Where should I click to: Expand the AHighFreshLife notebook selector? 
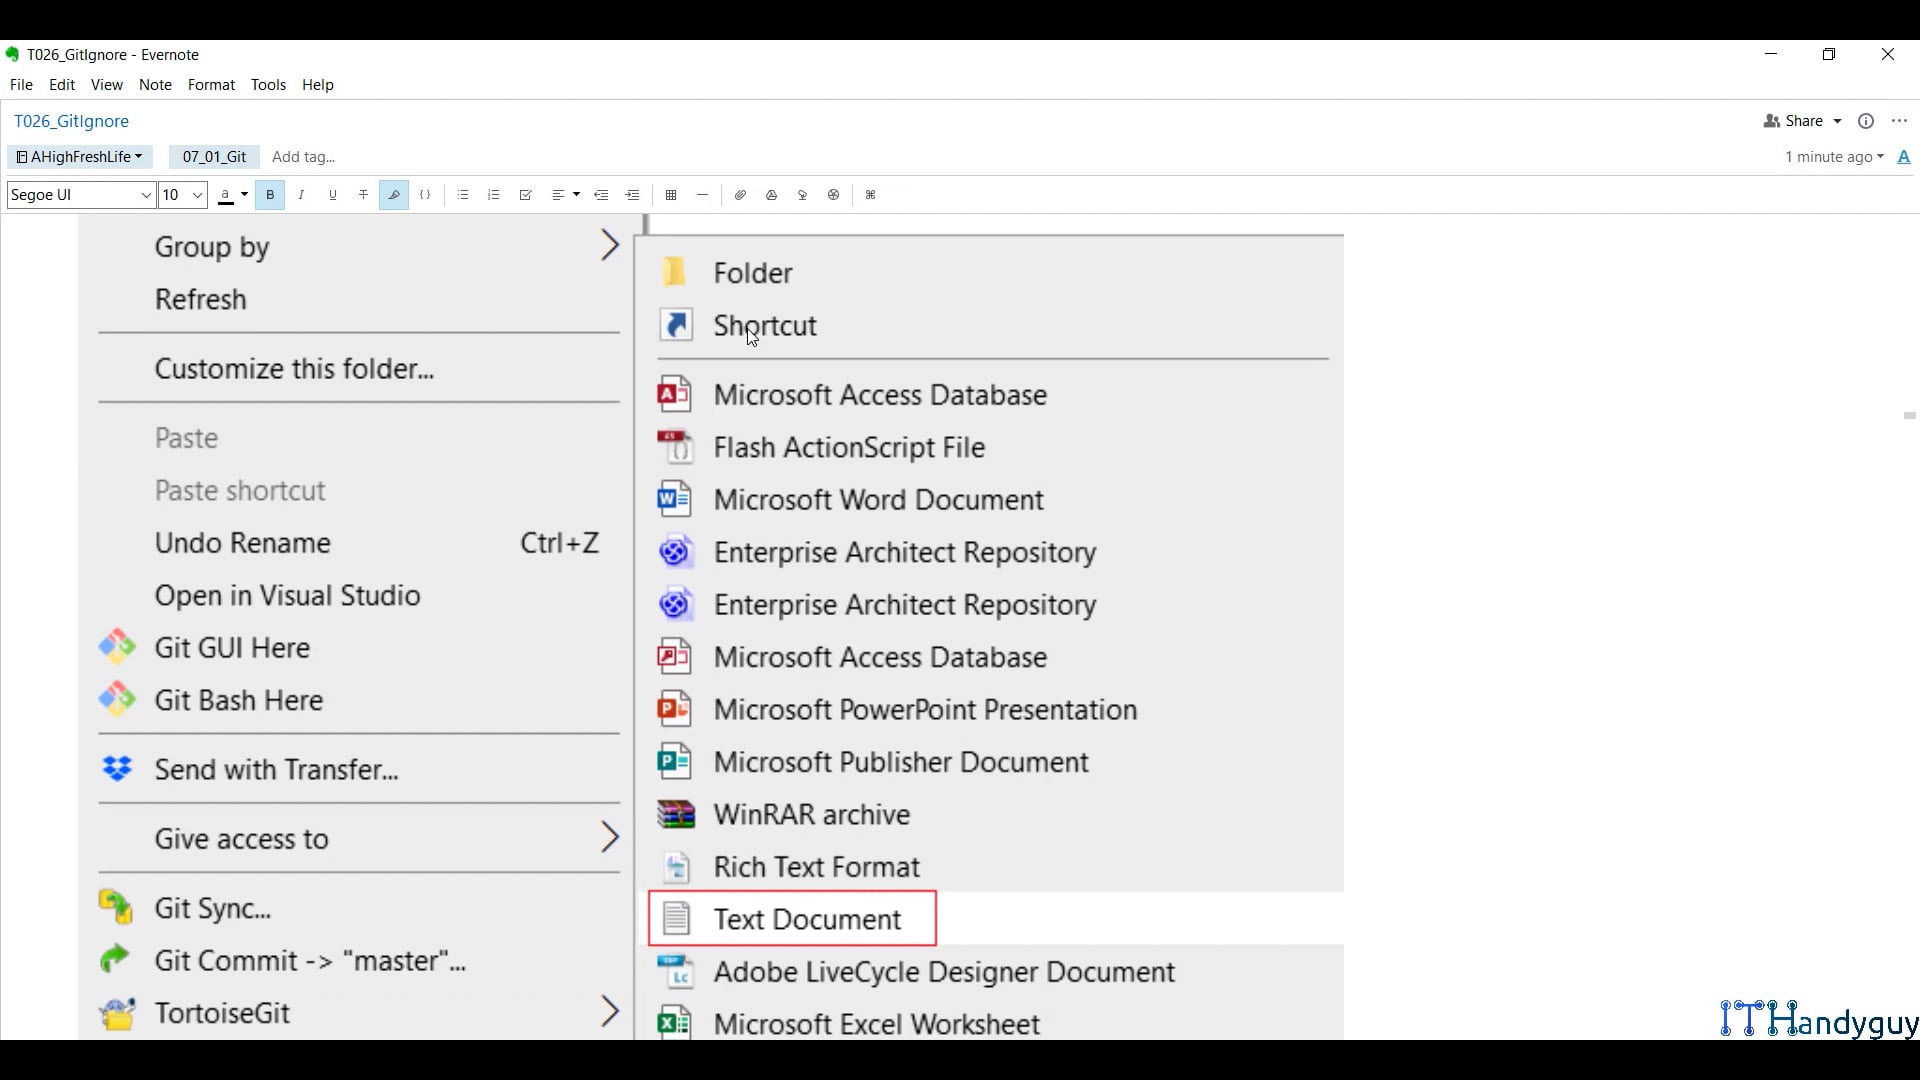[80, 157]
